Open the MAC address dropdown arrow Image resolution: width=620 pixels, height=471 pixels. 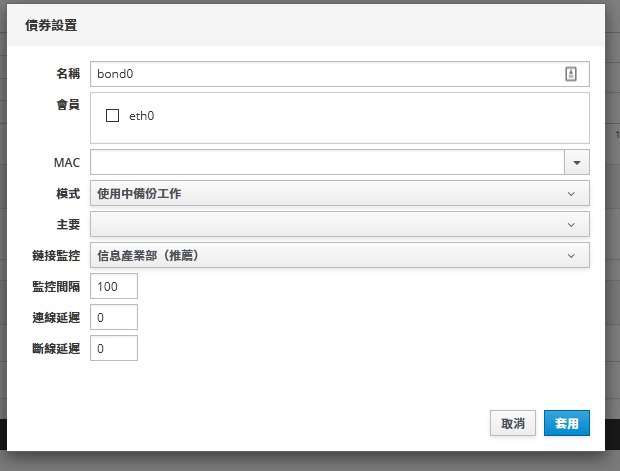(577, 162)
